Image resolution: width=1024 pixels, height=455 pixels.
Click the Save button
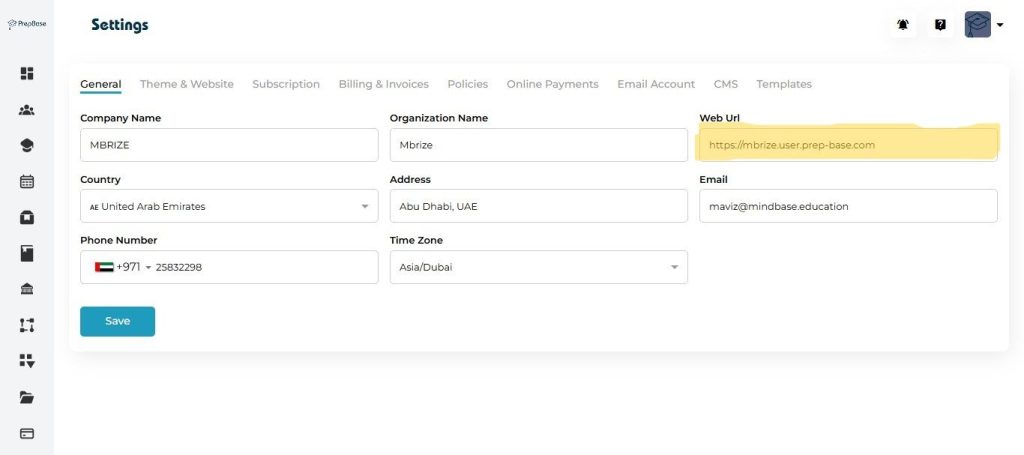tap(117, 321)
